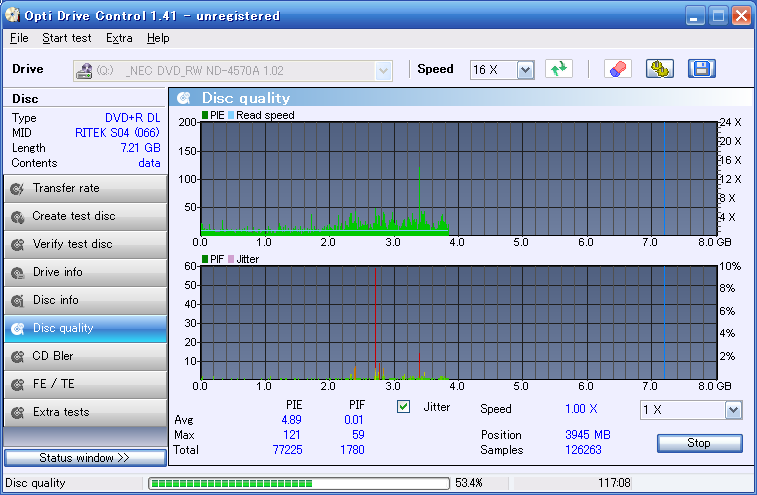Viewport: 757px width, 495px height.
Task: Click the FE / TE disc icon
Action: [x=17, y=385]
